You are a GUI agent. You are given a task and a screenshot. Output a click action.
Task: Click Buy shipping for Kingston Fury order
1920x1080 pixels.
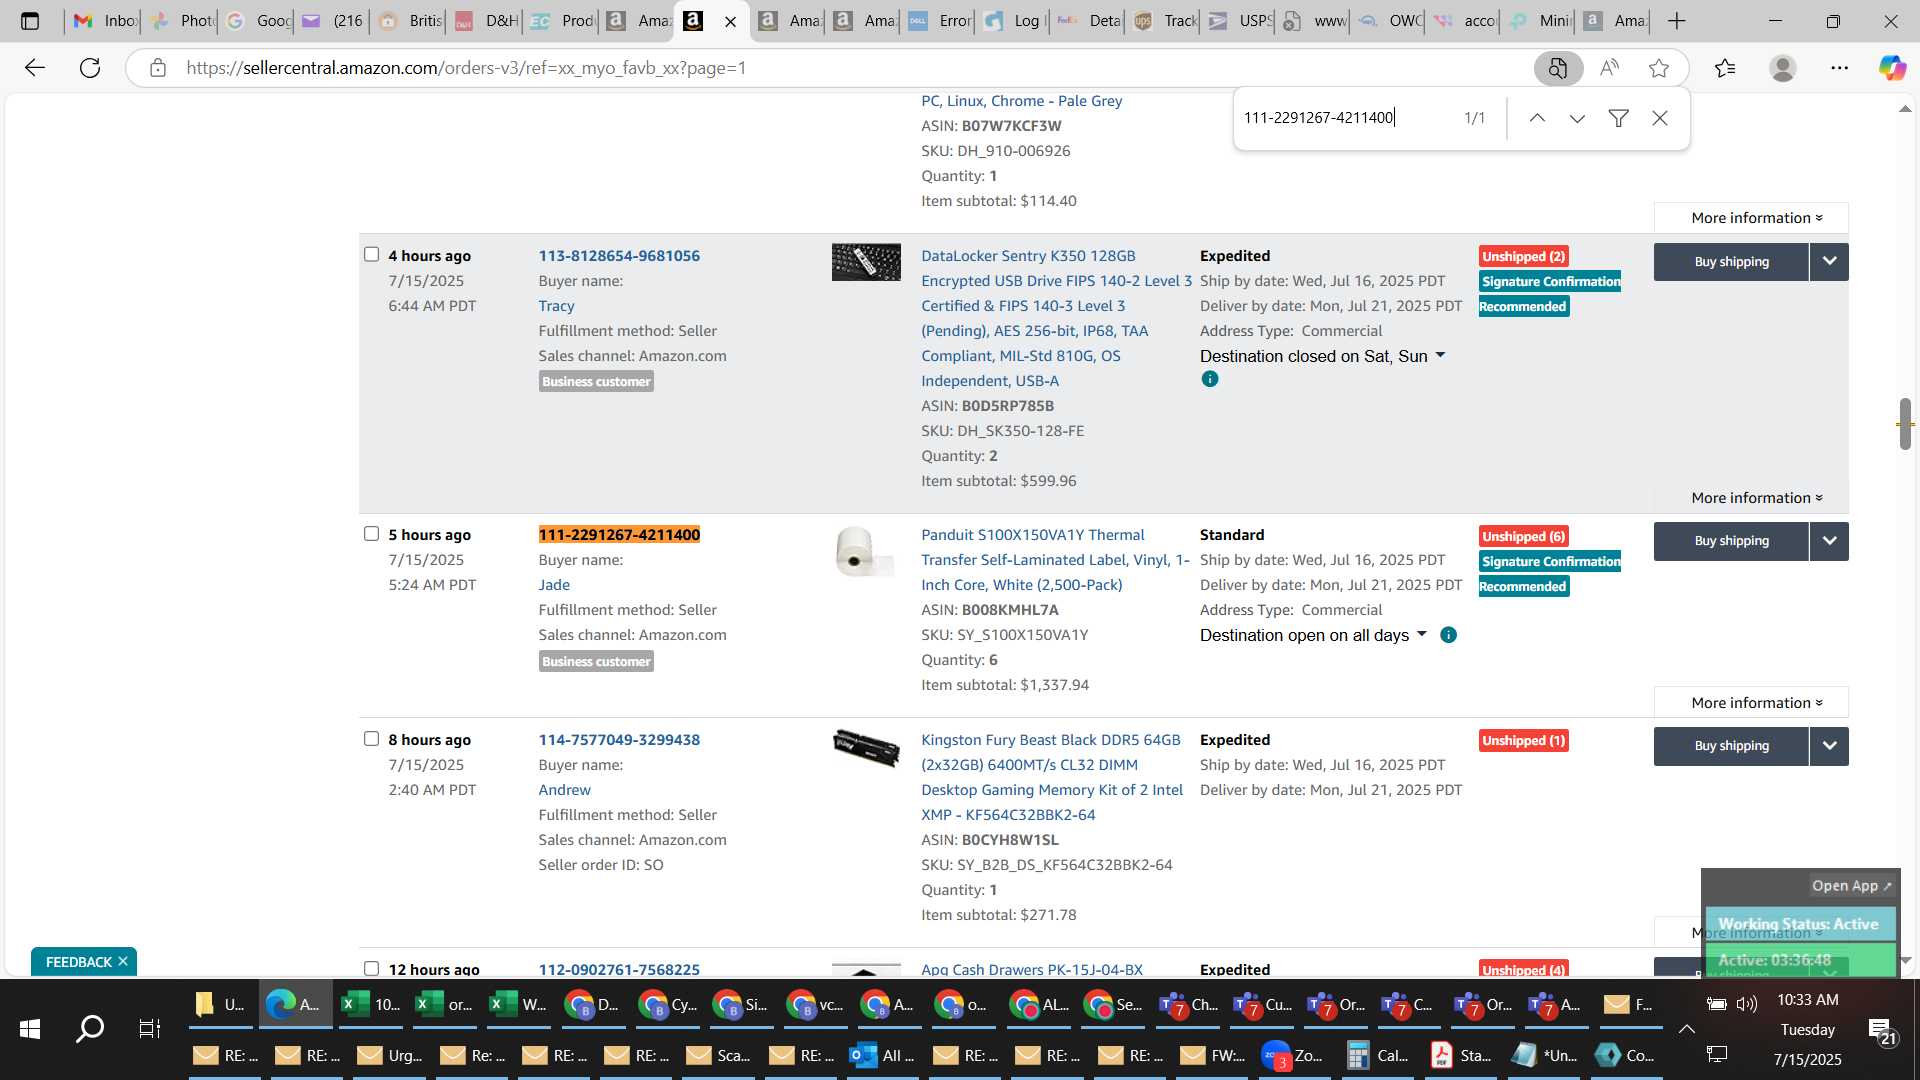tap(1731, 746)
